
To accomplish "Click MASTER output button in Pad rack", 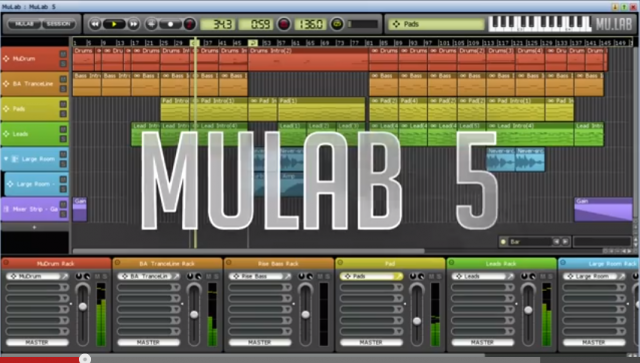I will [371, 343].
